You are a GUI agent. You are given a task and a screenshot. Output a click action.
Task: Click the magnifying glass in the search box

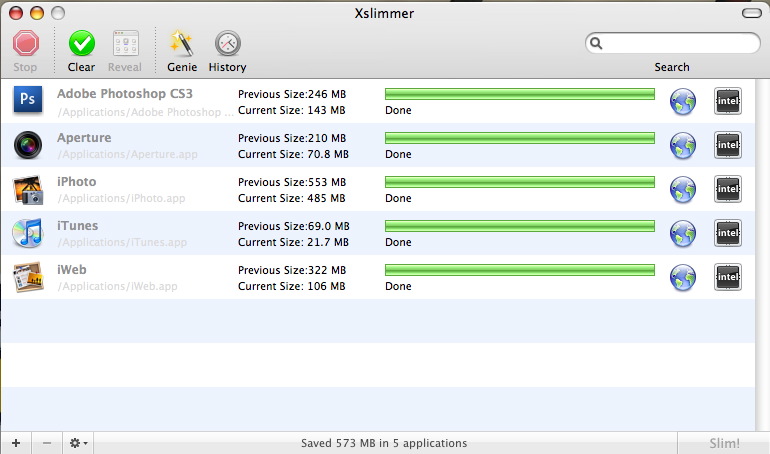pyautogui.click(x=596, y=43)
